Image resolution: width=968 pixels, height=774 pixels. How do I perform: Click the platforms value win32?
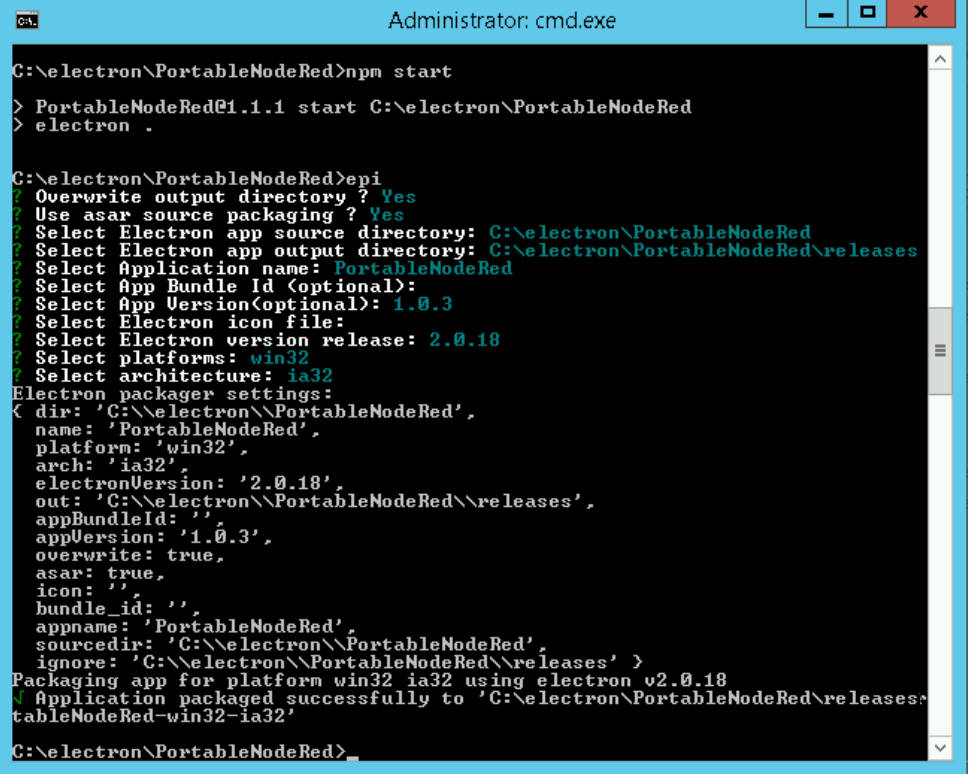pos(279,359)
